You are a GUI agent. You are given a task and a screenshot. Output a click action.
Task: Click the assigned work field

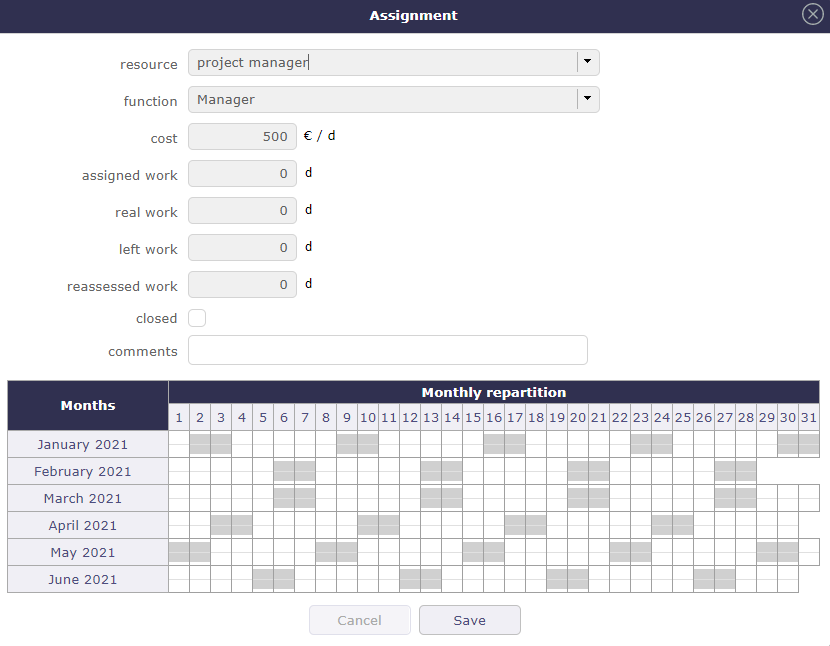coord(242,173)
